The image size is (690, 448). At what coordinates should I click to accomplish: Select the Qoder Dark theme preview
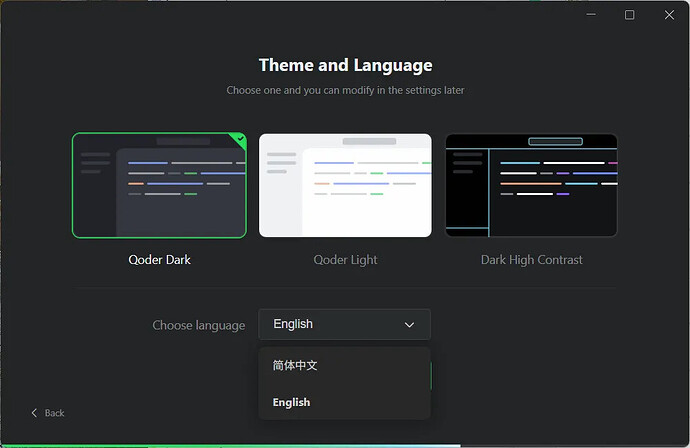click(159, 186)
